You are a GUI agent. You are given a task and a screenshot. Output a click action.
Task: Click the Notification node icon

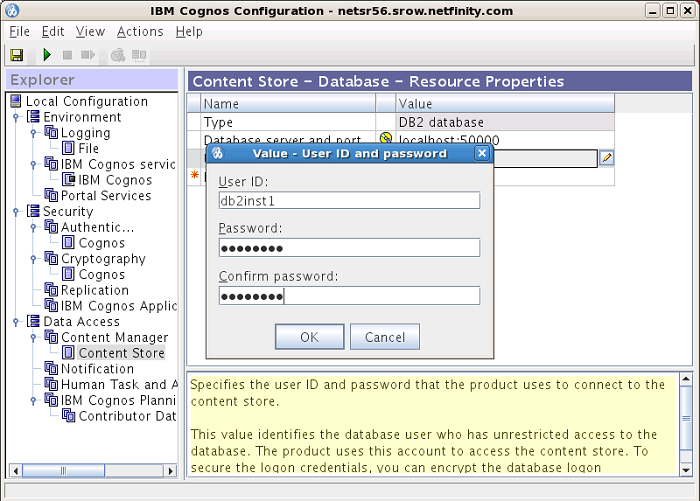[51, 368]
